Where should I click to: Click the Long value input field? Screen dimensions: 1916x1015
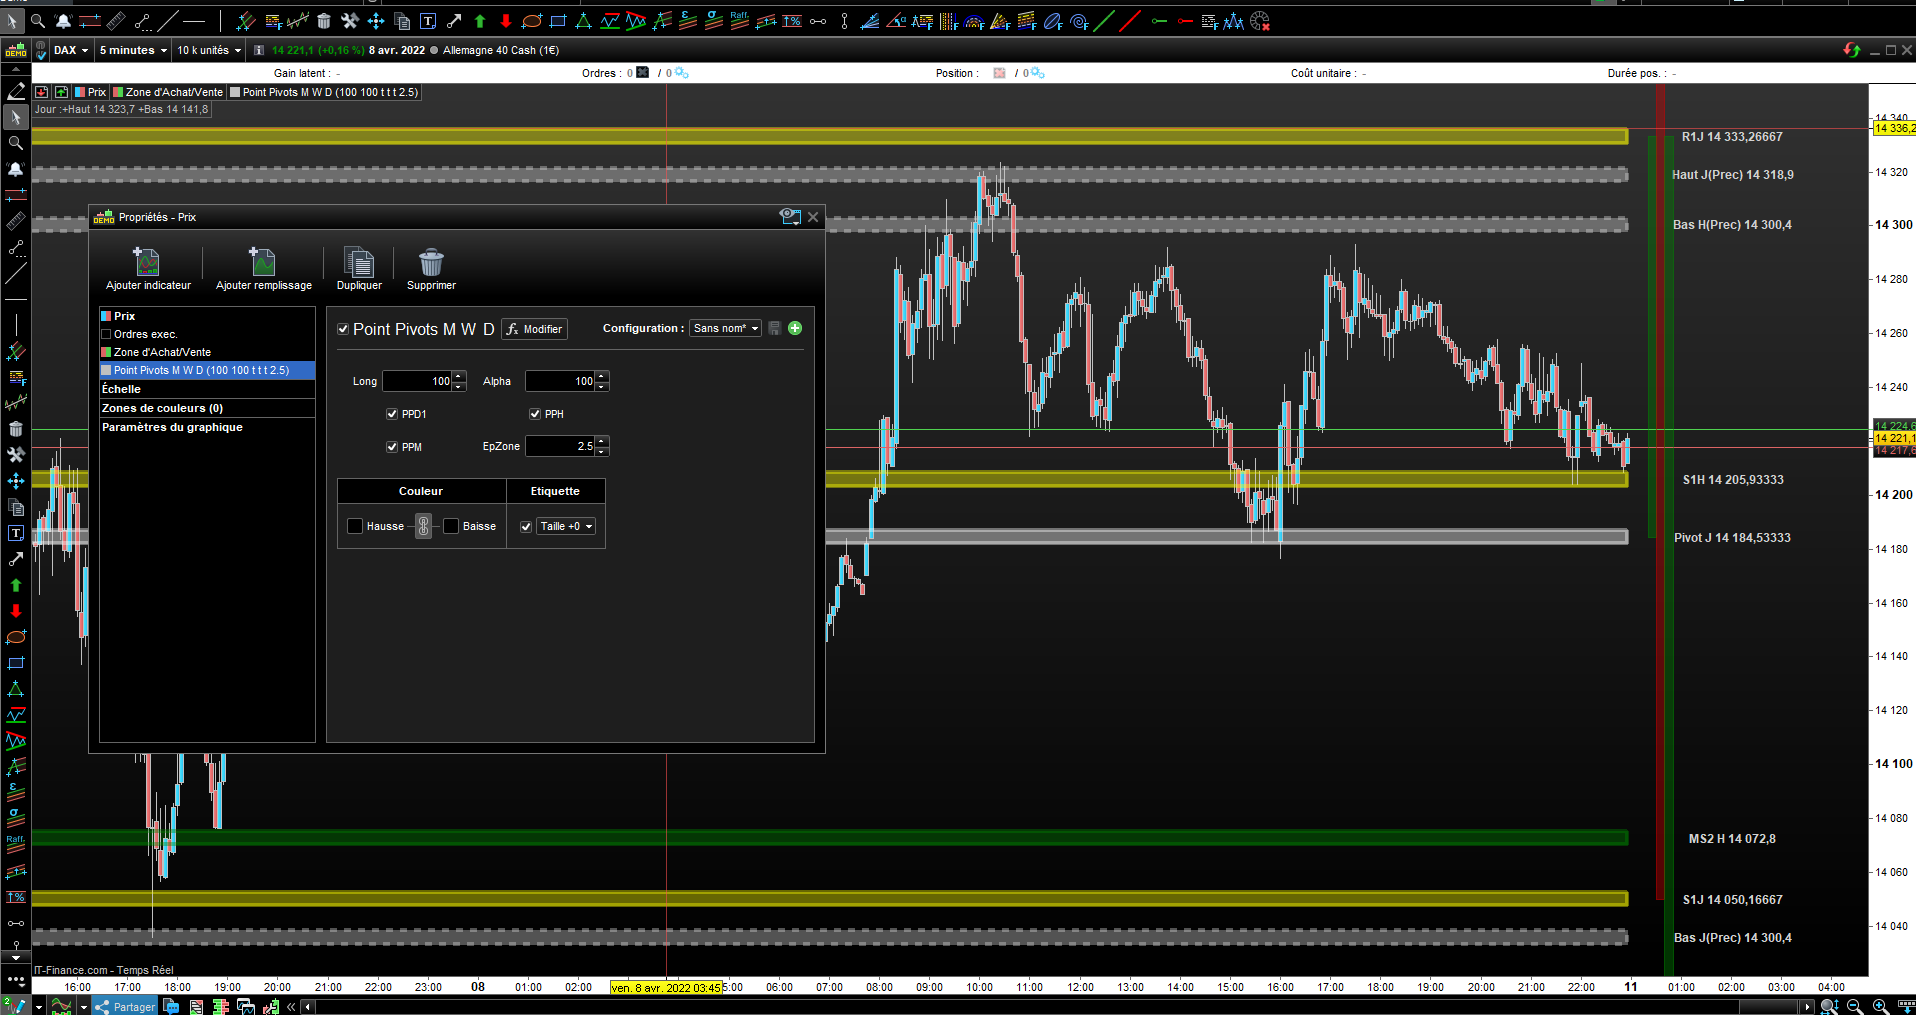point(418,381)
